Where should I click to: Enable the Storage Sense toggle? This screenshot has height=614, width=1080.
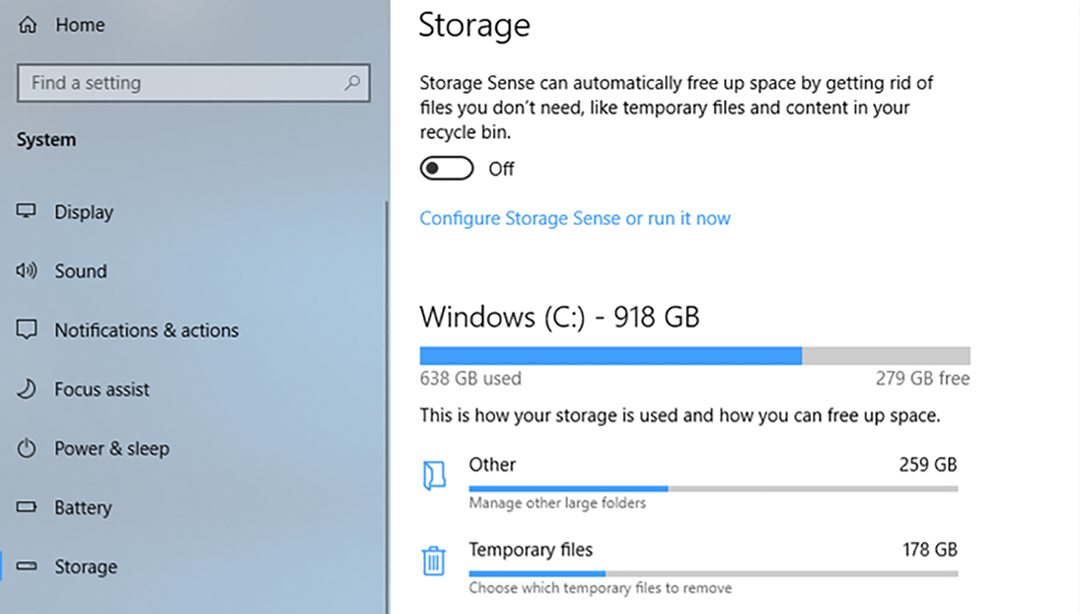point(446,168)
